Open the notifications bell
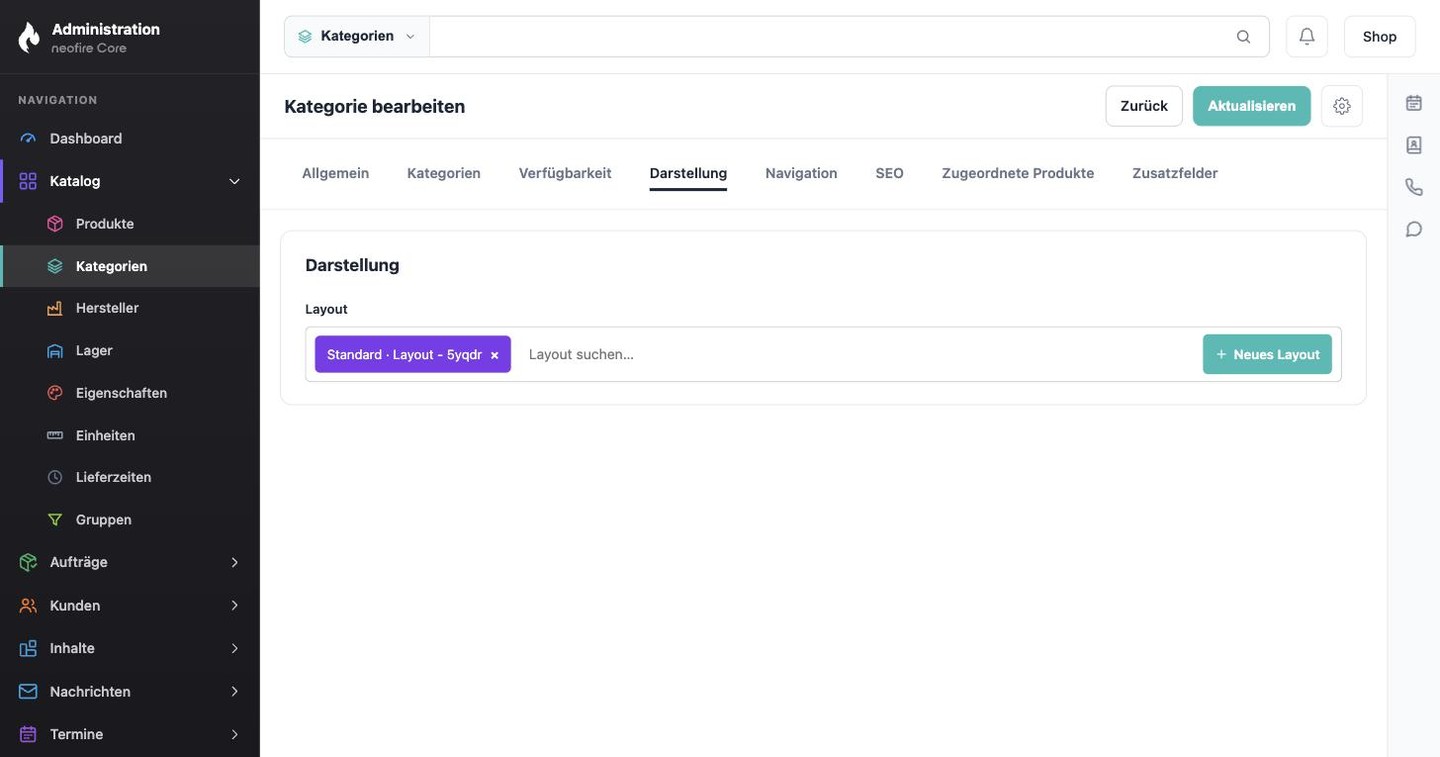1440x757 pixels. (x=1307, y=36)
